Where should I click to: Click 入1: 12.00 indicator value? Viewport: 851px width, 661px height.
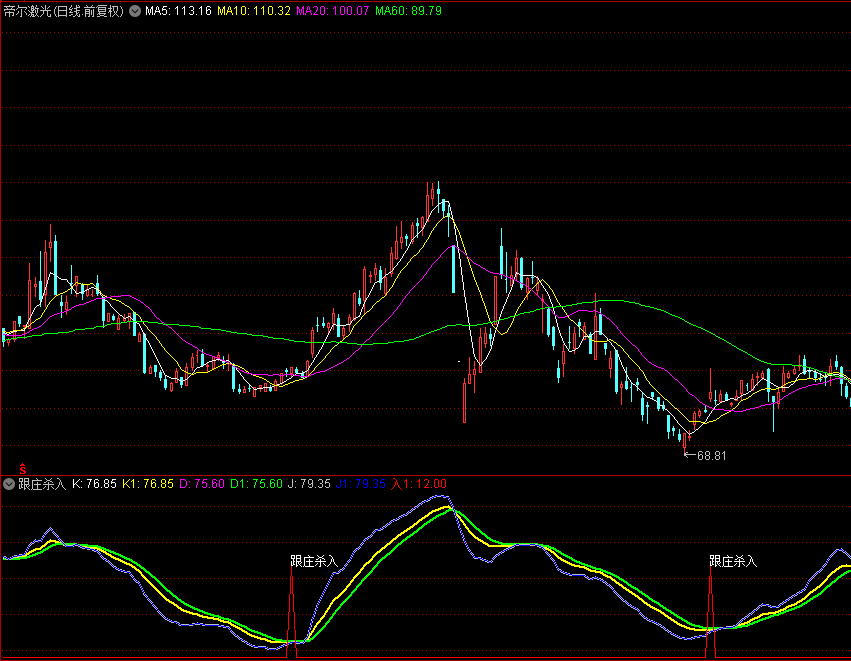click(418, 484)
